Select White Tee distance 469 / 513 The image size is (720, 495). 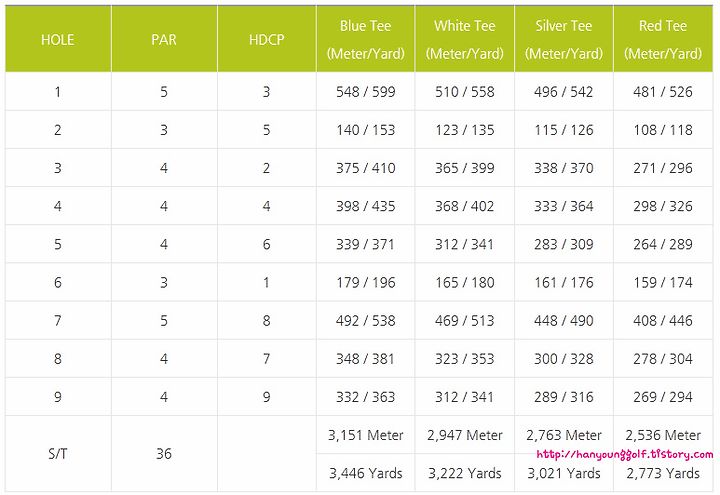465,321
